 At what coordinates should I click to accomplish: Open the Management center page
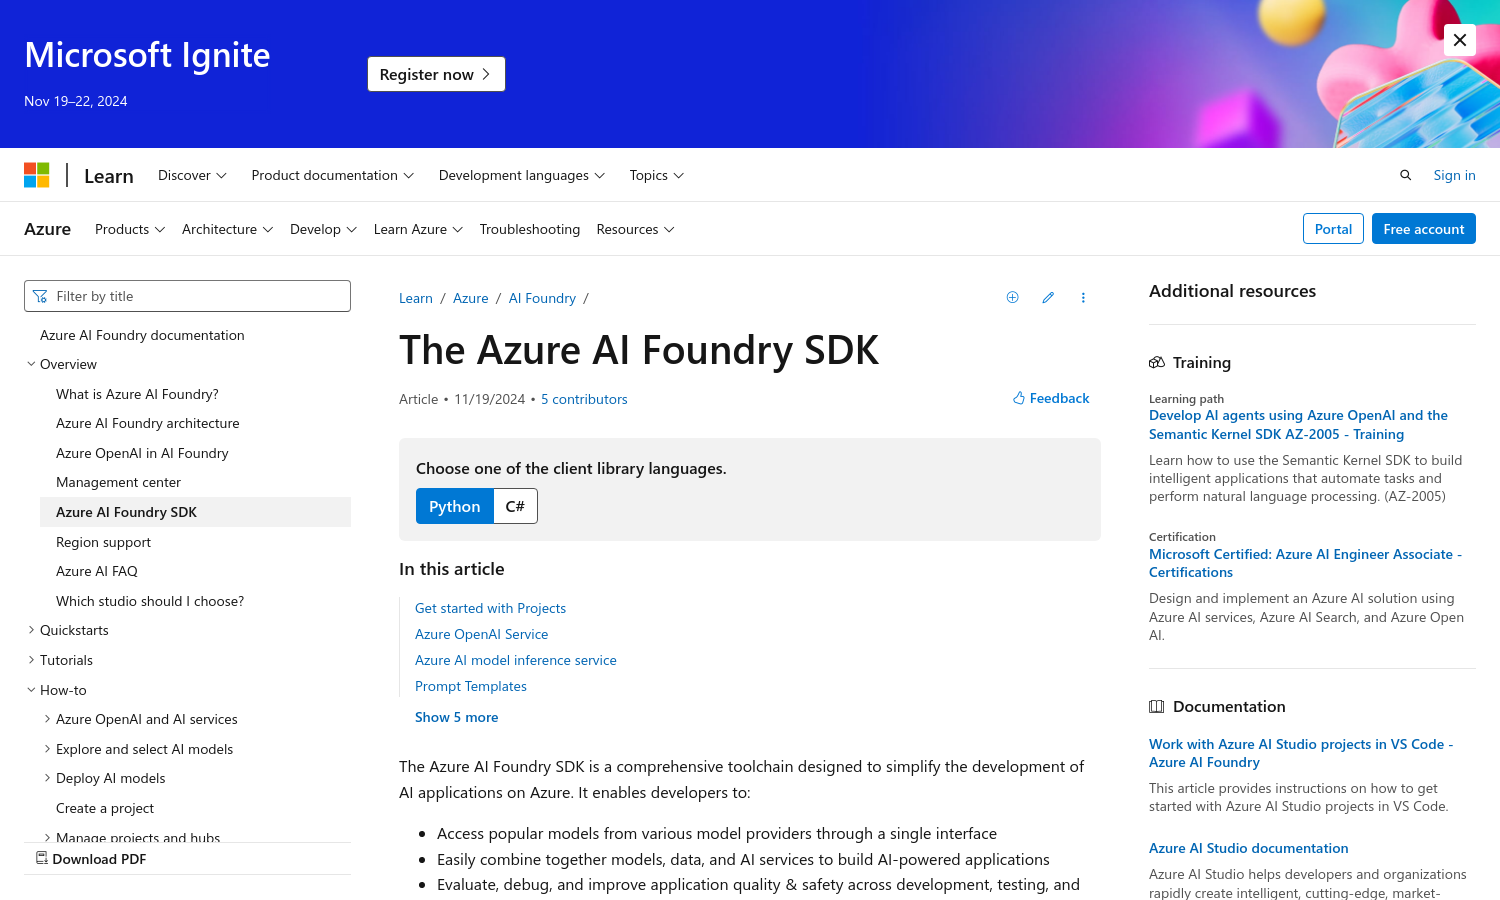pos(118,482)
